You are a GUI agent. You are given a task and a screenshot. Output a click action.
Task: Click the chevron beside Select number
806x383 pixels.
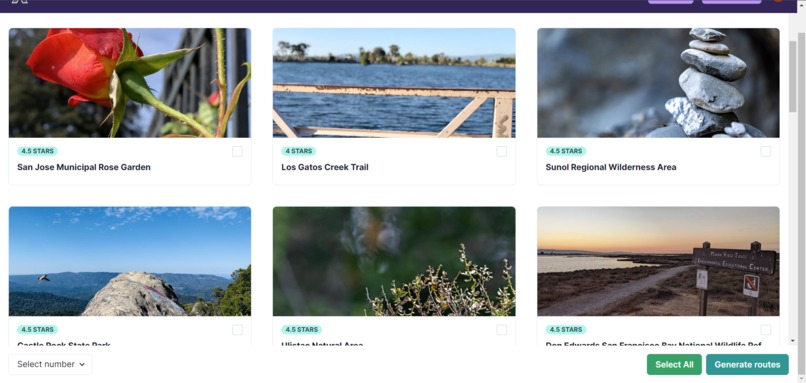pos(82,364)
